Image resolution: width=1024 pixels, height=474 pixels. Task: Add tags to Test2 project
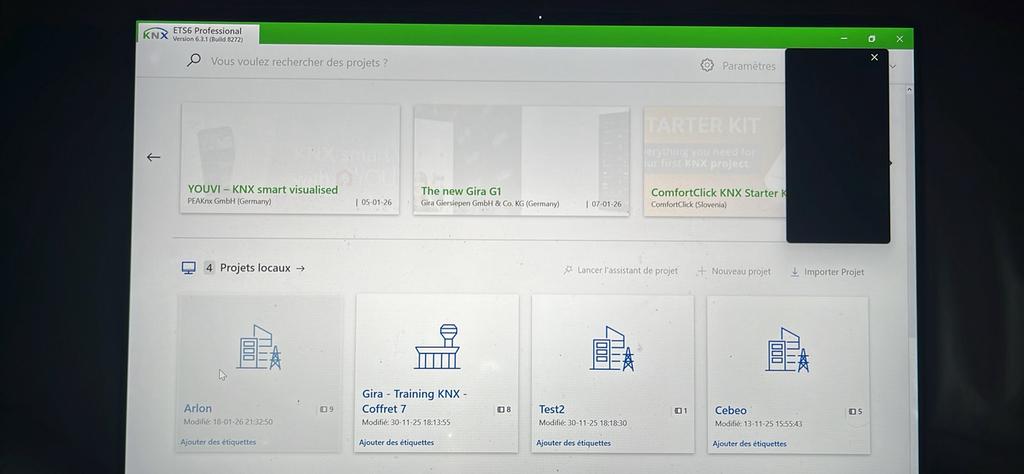click(x=573, y=443)
